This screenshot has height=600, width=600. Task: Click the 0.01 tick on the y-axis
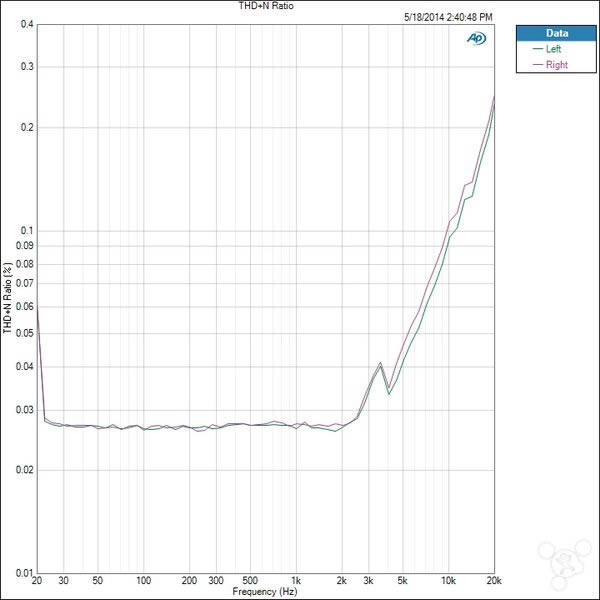pyautogui.click(x=22, y=573)
